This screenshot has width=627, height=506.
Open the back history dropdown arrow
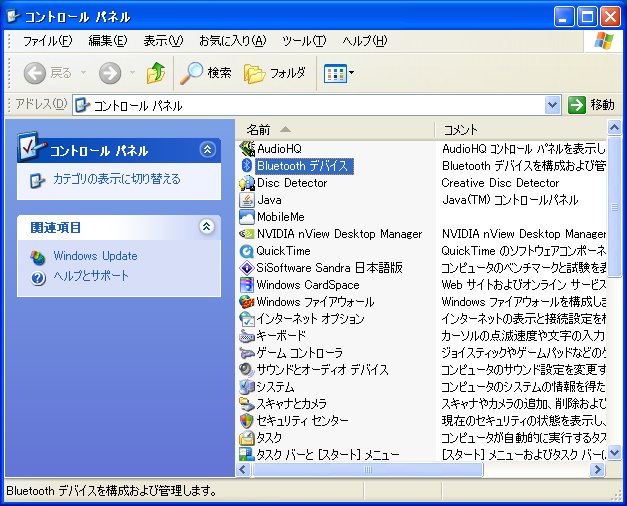(83, 73)
